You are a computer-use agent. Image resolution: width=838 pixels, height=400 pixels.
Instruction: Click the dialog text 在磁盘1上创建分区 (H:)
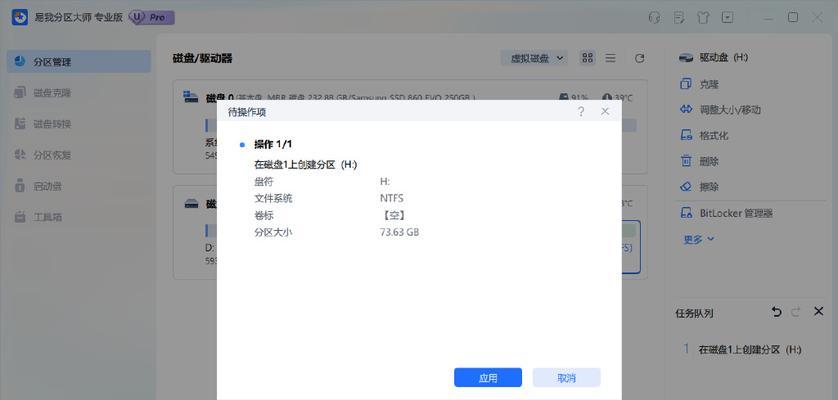[x=306, y=165]
